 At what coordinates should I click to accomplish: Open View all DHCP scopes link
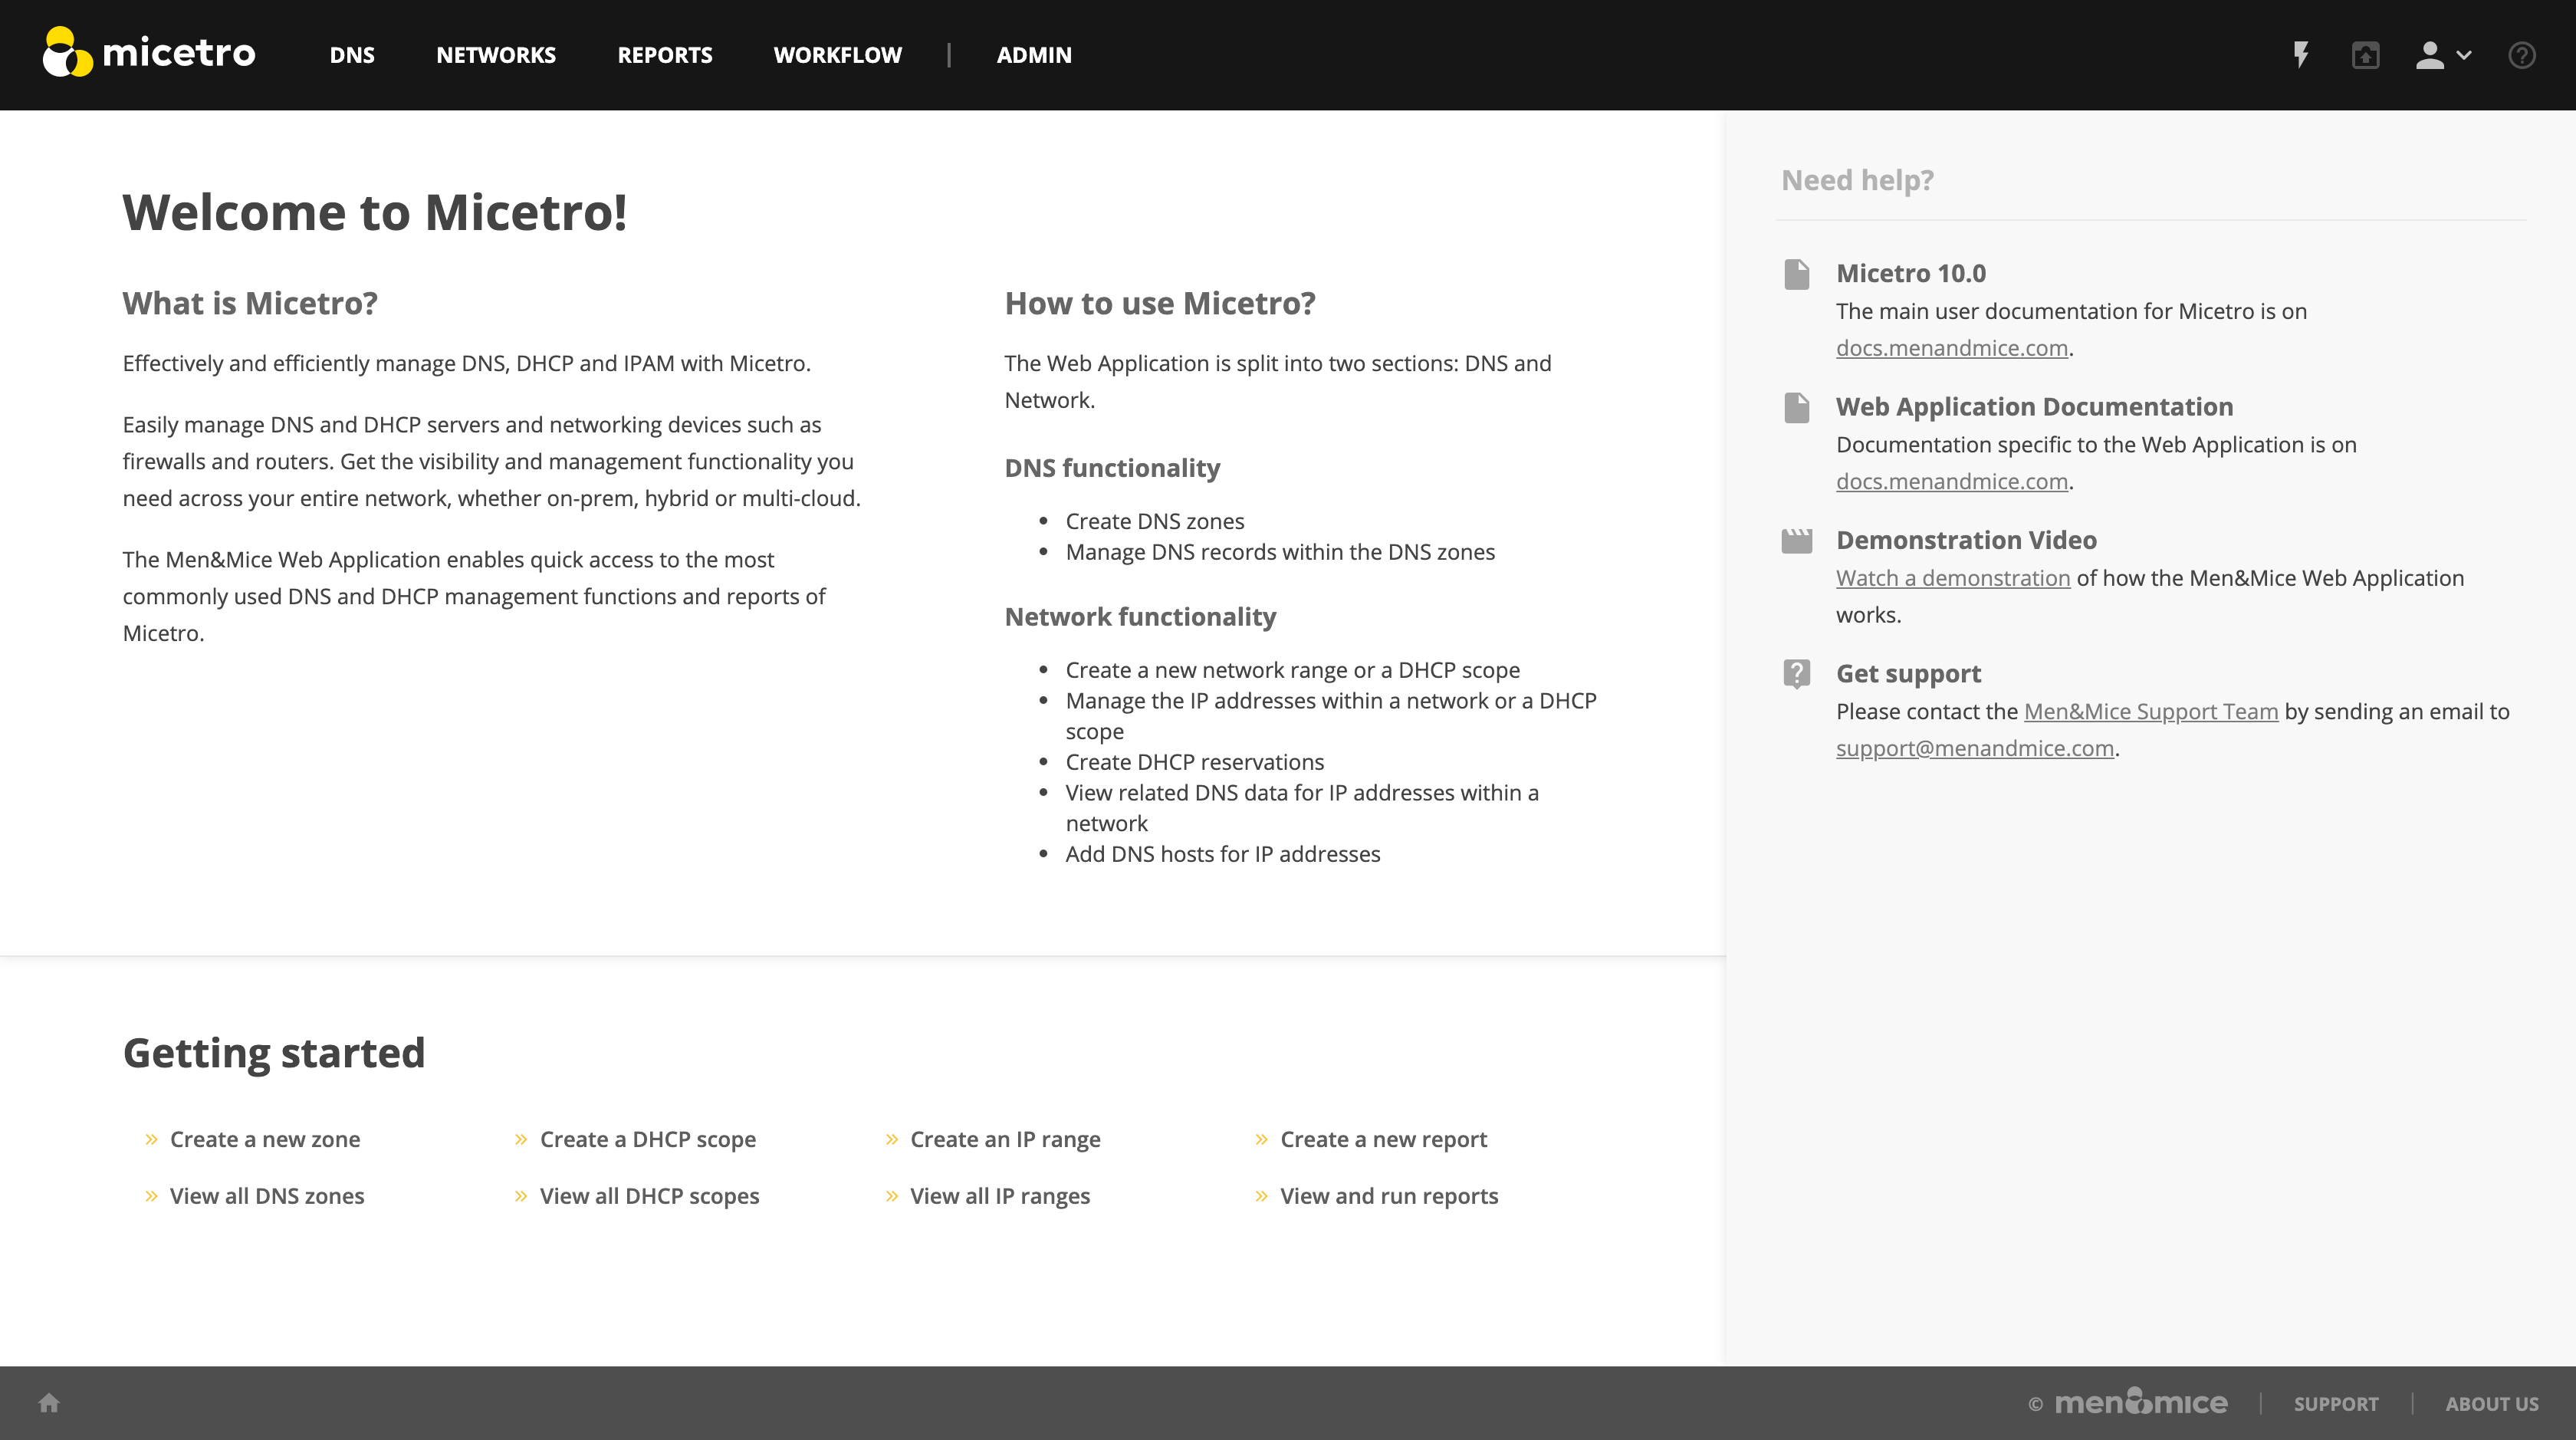click(649, 1196)
